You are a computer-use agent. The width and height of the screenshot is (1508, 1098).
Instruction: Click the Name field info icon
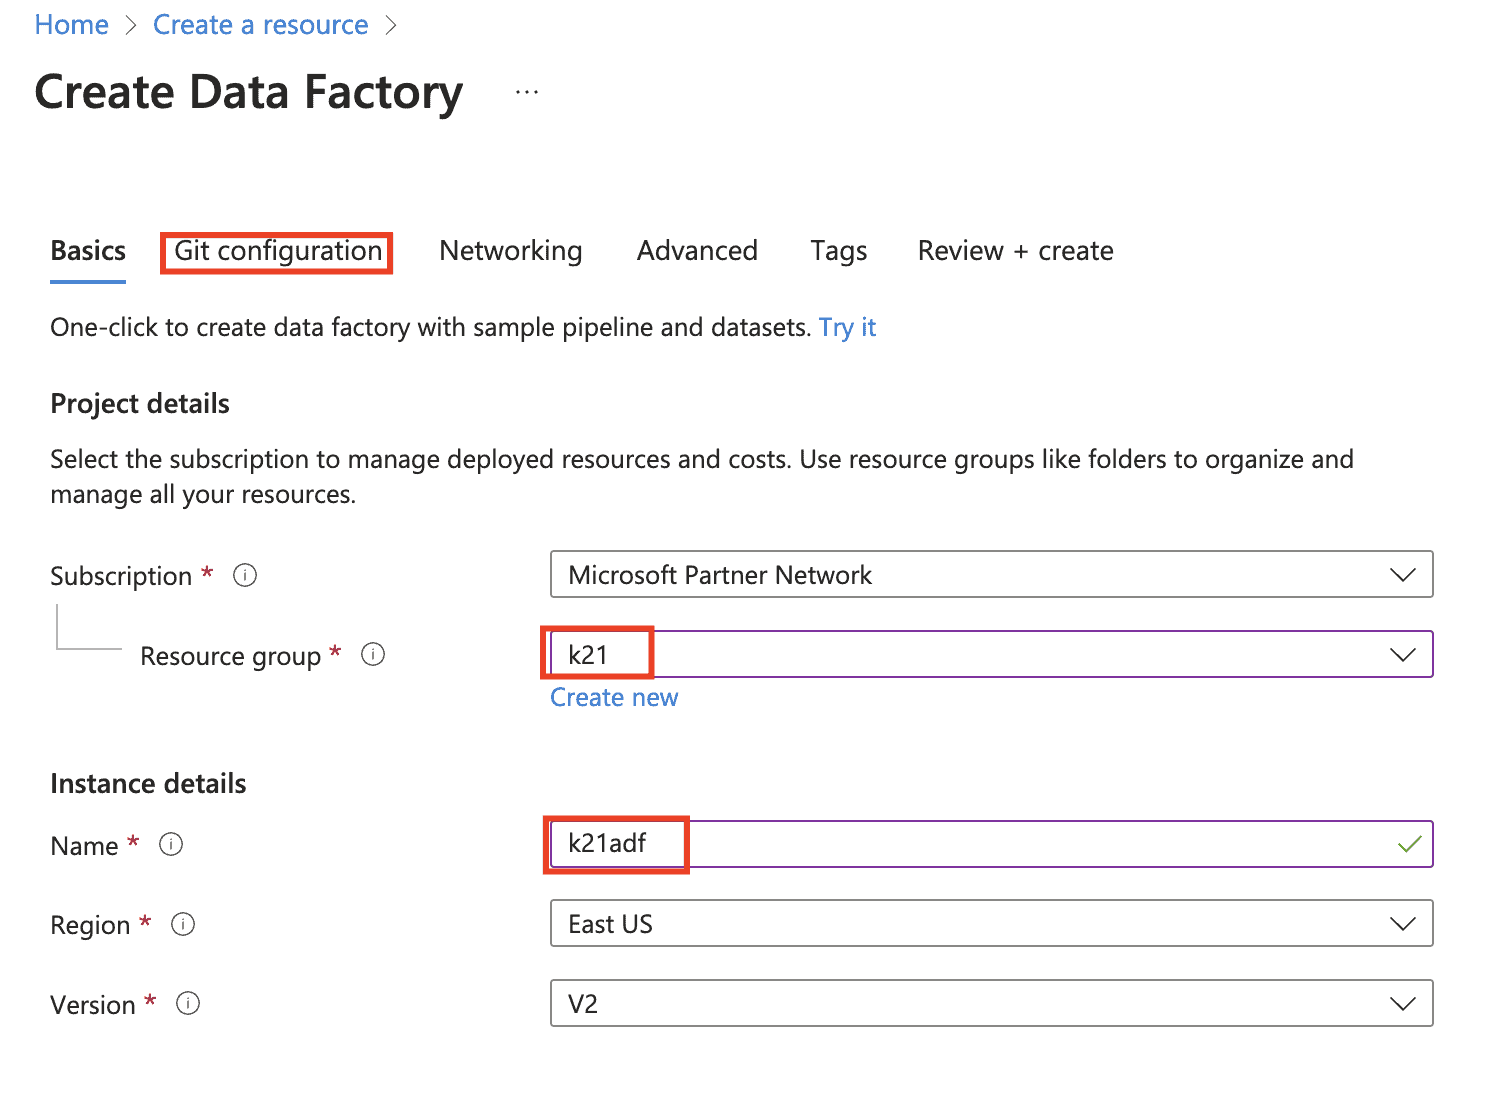[171, 845]
